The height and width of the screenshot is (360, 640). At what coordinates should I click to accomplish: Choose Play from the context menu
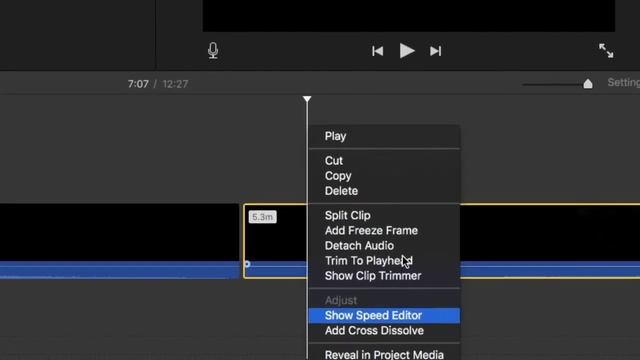click(384, 136)
